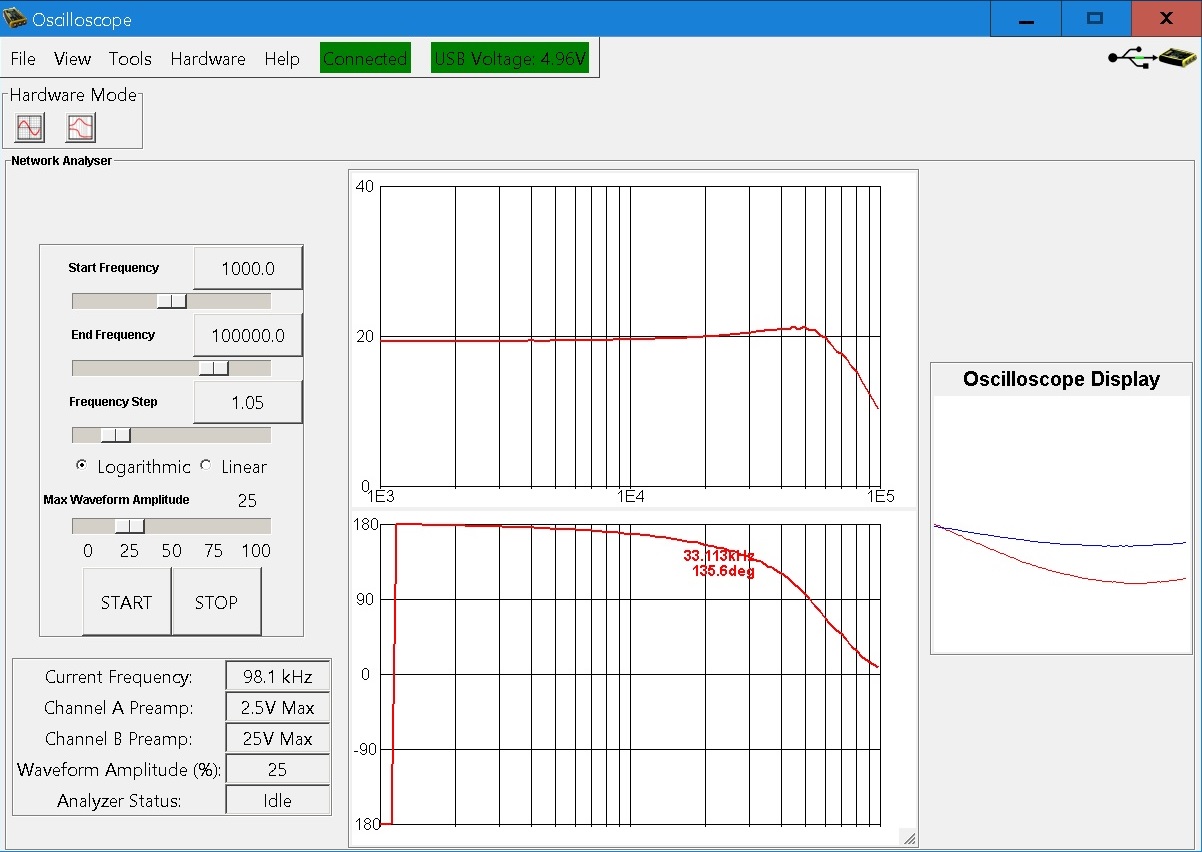Click the Oscilloscope Display preview panel
The width and height of the screenshot is (1202, 852).
(x=1061, y=520)
